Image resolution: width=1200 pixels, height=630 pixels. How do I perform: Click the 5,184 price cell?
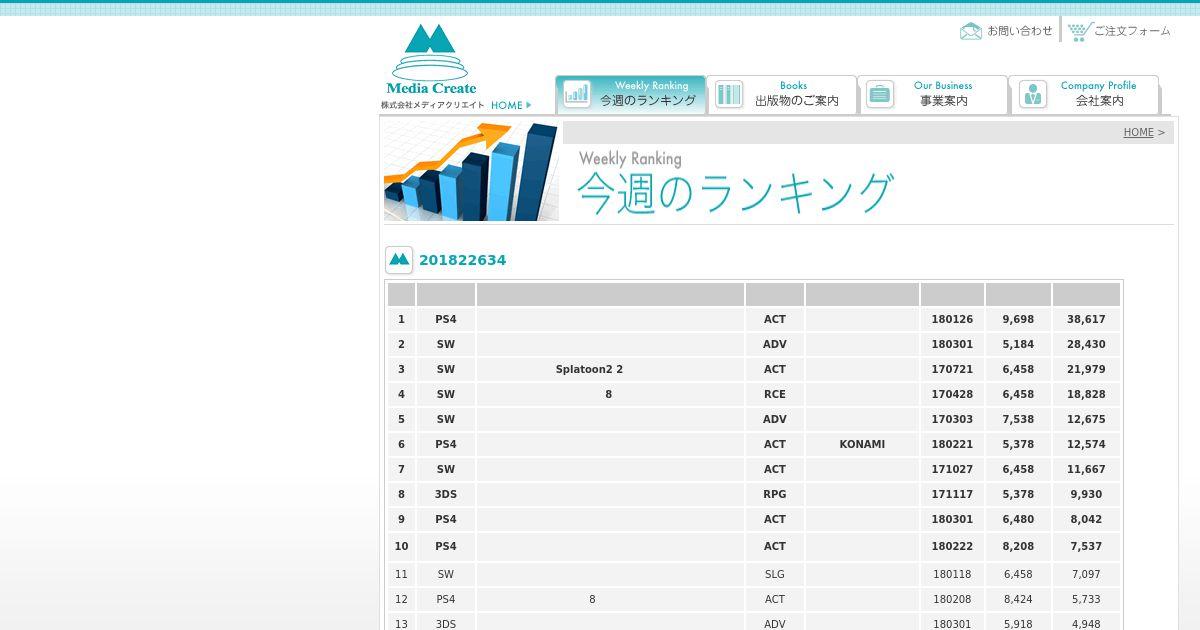(x=1018, y=344)
